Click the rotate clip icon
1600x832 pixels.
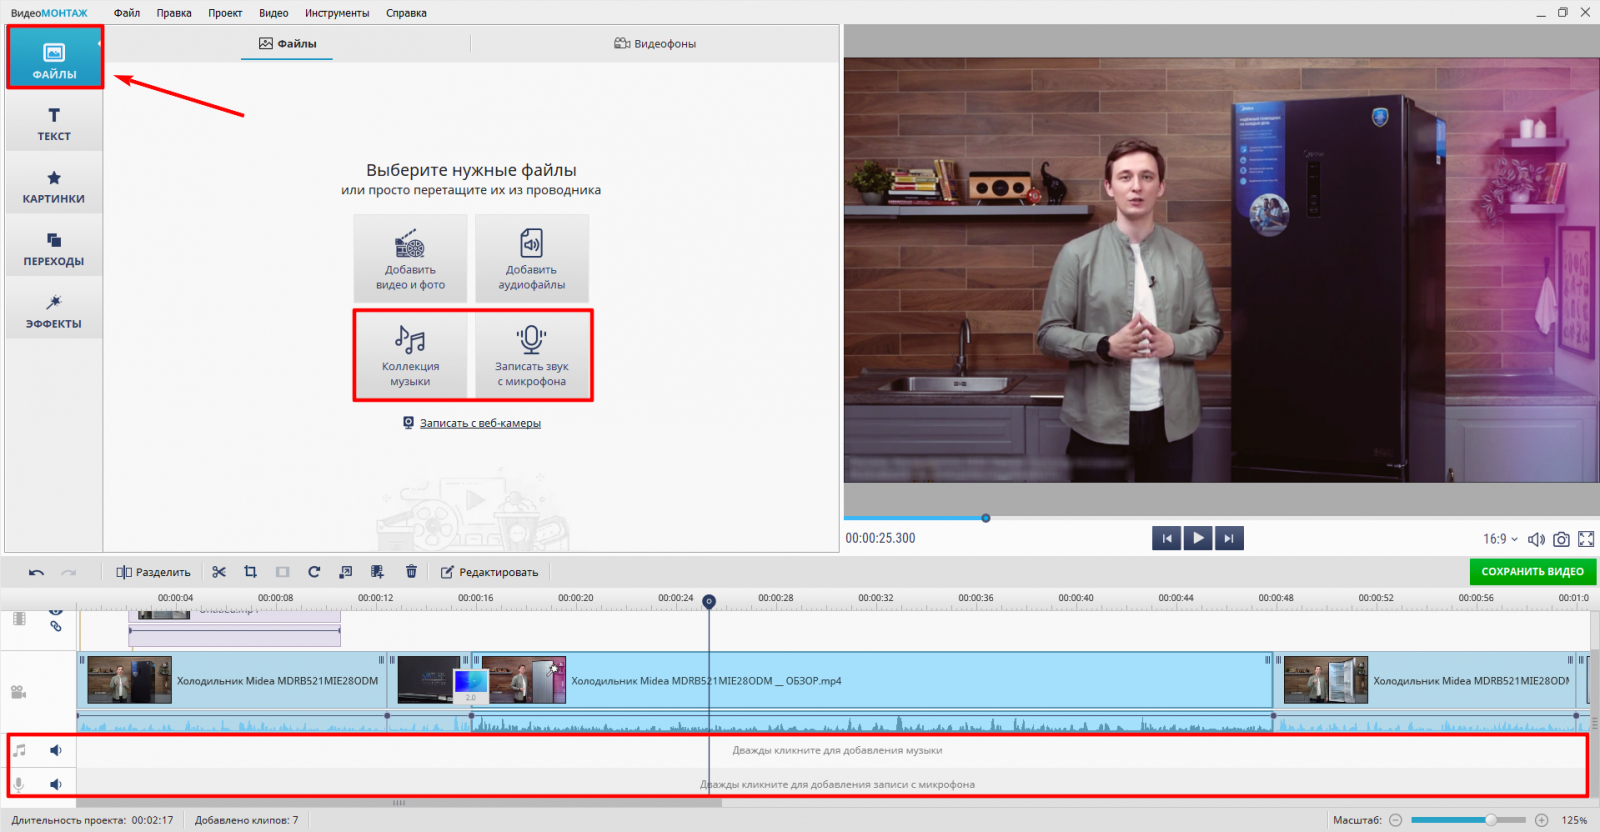pyautogui.click(x=314, y=572)
